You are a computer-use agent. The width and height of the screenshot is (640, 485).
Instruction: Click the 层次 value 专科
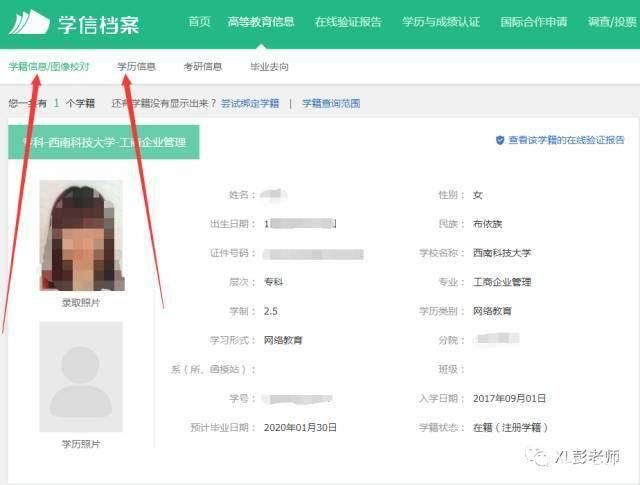[x=273, y=282]
